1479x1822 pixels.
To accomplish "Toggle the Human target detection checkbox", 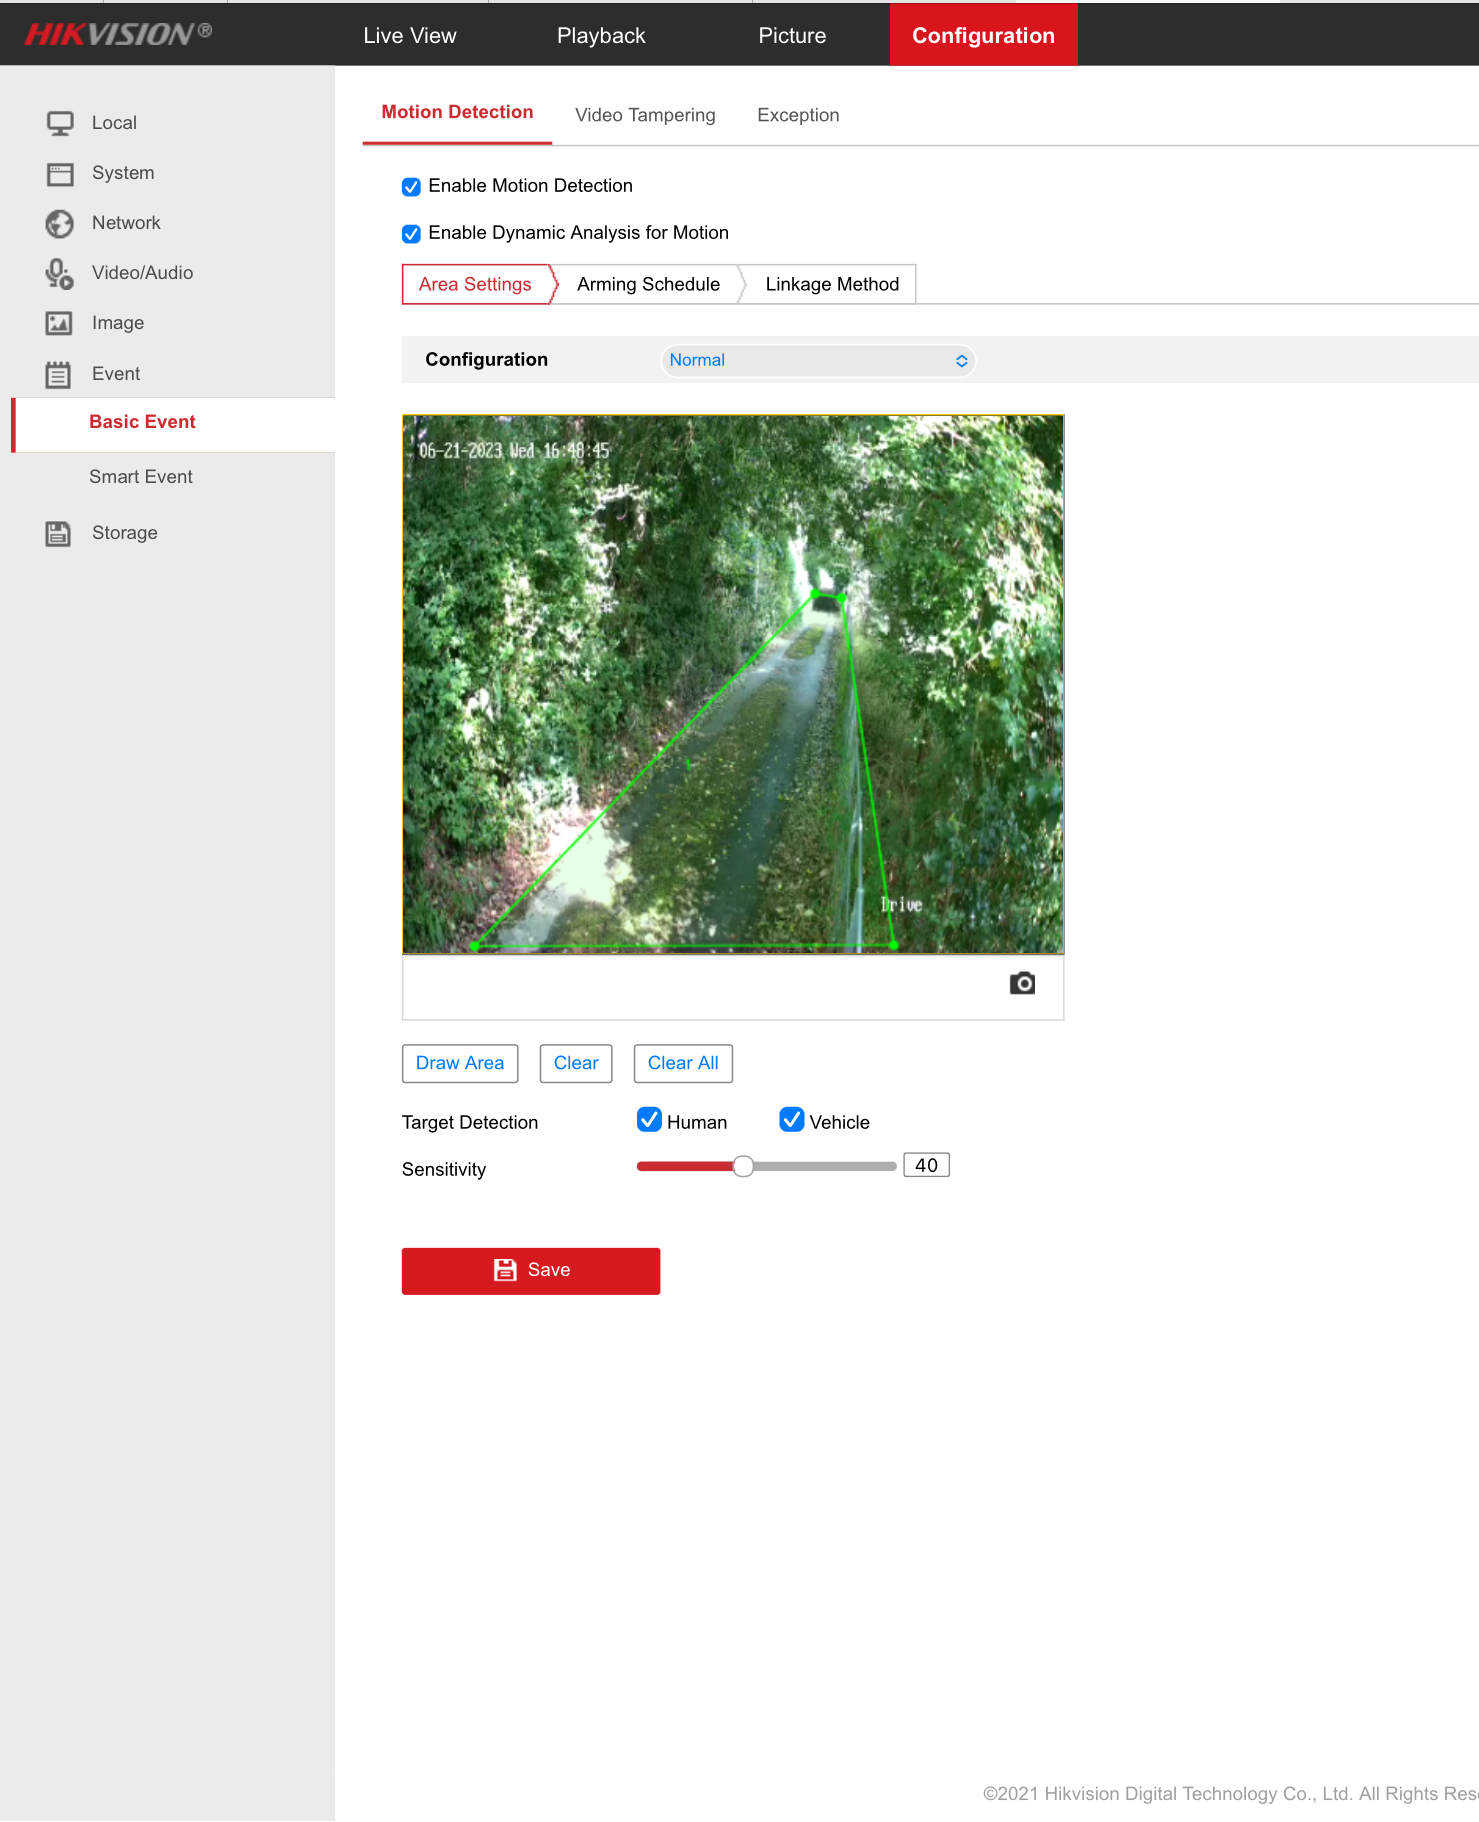I will click(x=649, y=1120).
